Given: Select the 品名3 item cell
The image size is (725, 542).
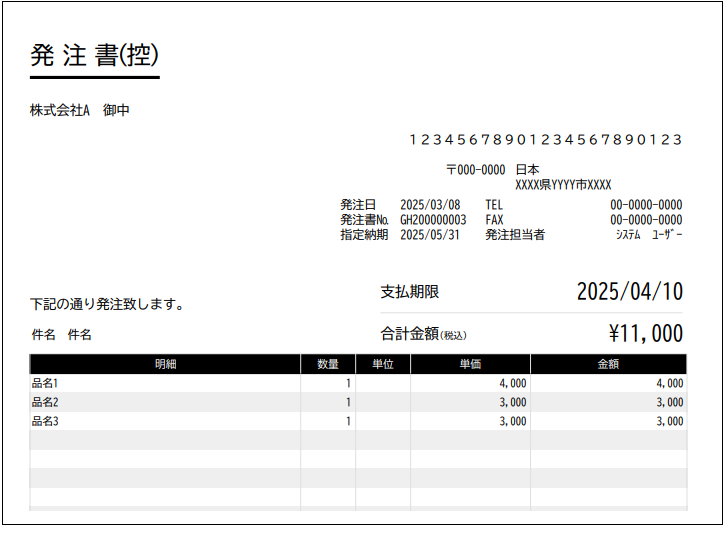Looking at the screenshot, I should click(165, 421).
